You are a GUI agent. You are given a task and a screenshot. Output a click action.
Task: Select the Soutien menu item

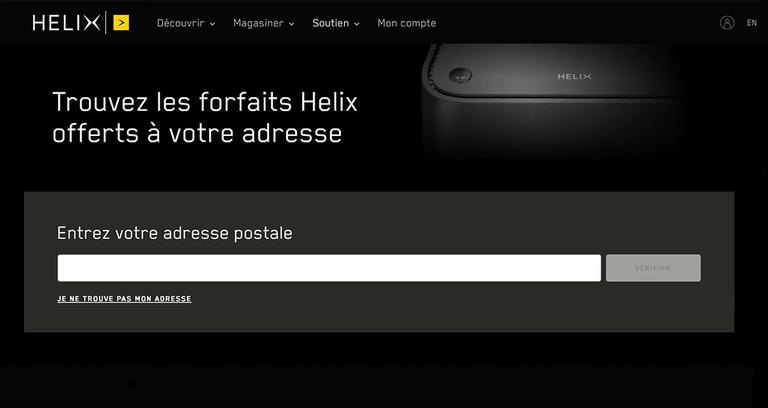click(x=331, y=23)
